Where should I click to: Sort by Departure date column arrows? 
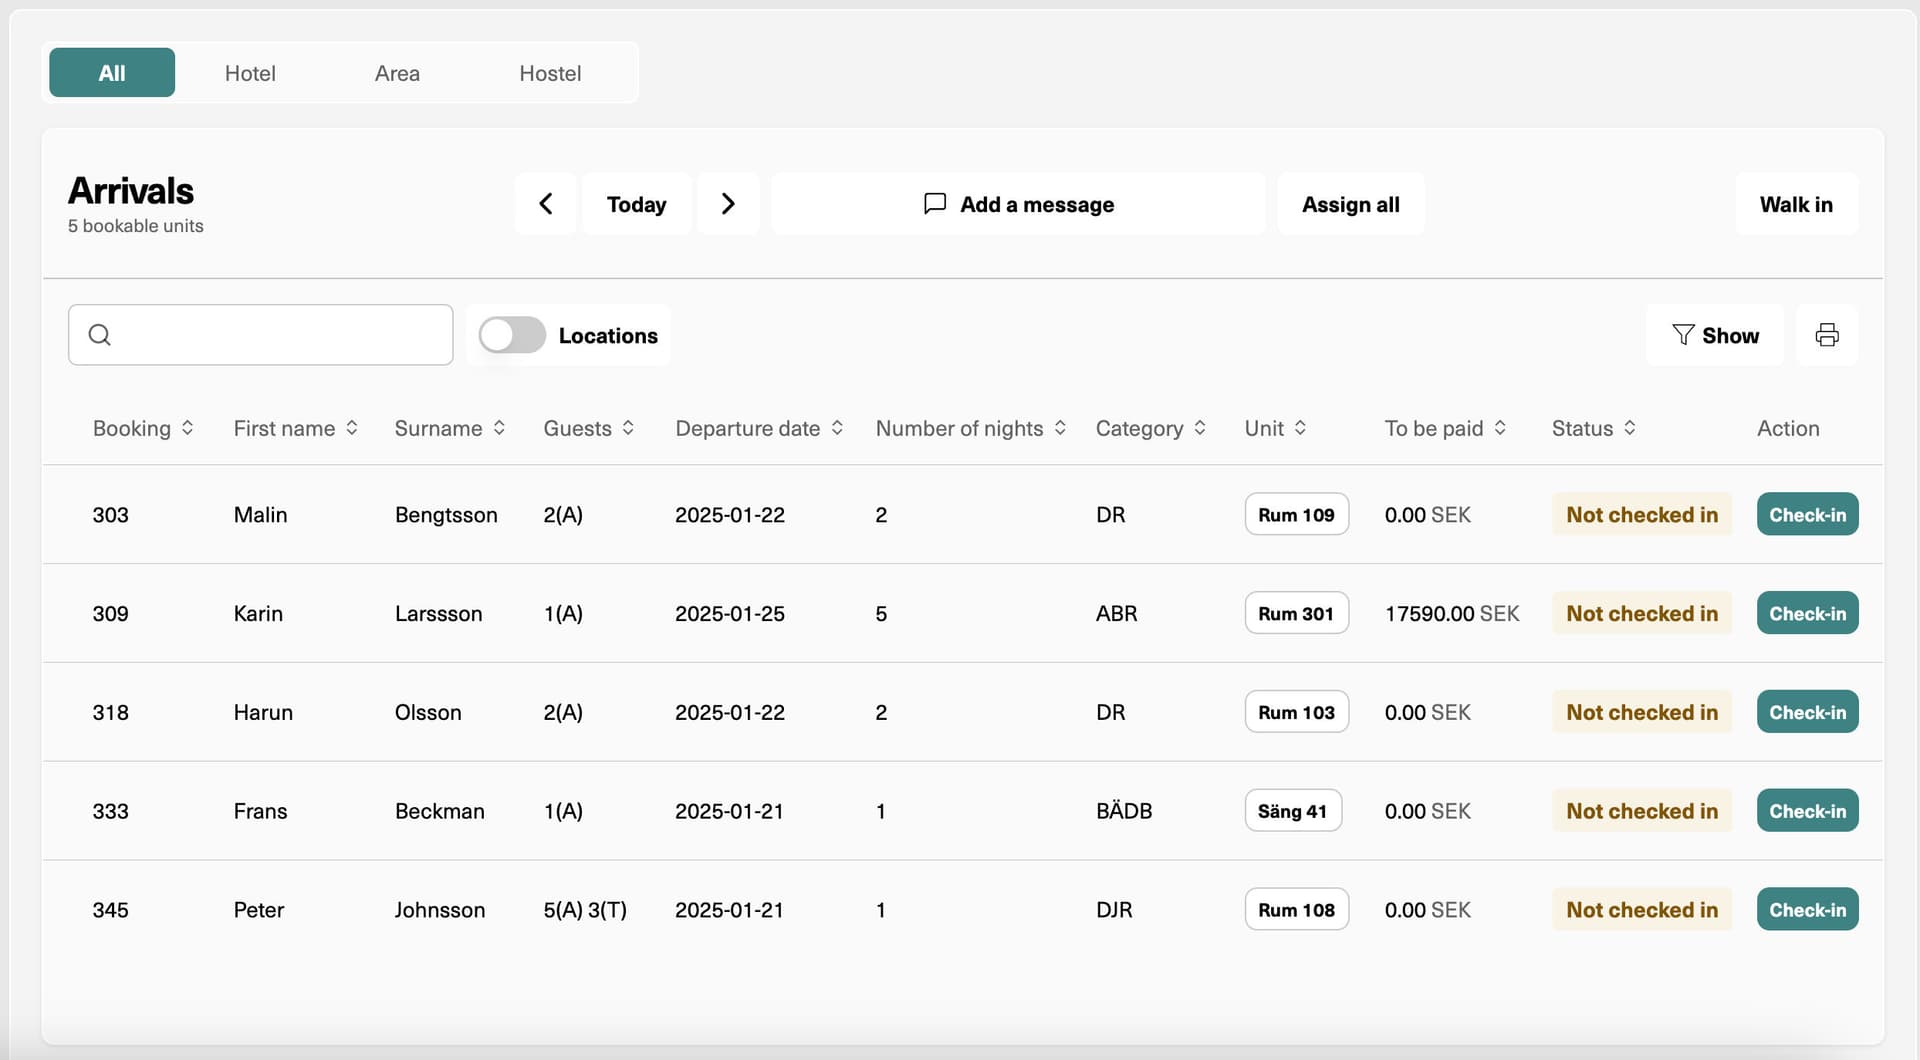[x=837, y=428]
